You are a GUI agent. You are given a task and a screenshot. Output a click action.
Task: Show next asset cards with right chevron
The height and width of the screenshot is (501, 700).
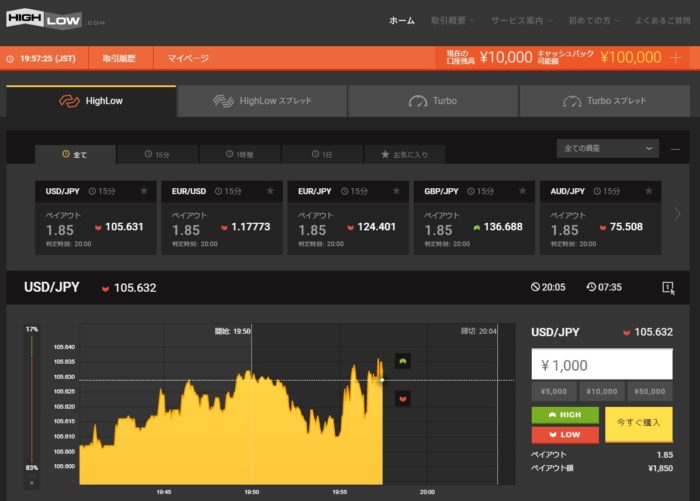(x=677, y=214)
